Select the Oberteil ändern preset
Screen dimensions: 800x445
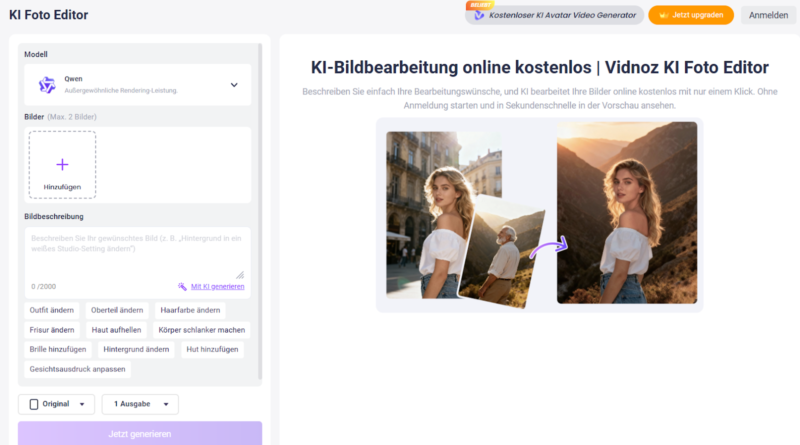[x=117, y=310]
